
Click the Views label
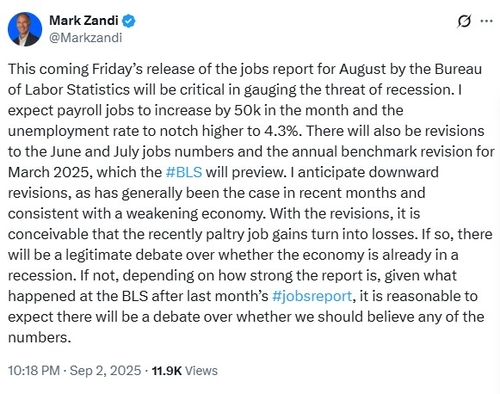coord(201,371)
